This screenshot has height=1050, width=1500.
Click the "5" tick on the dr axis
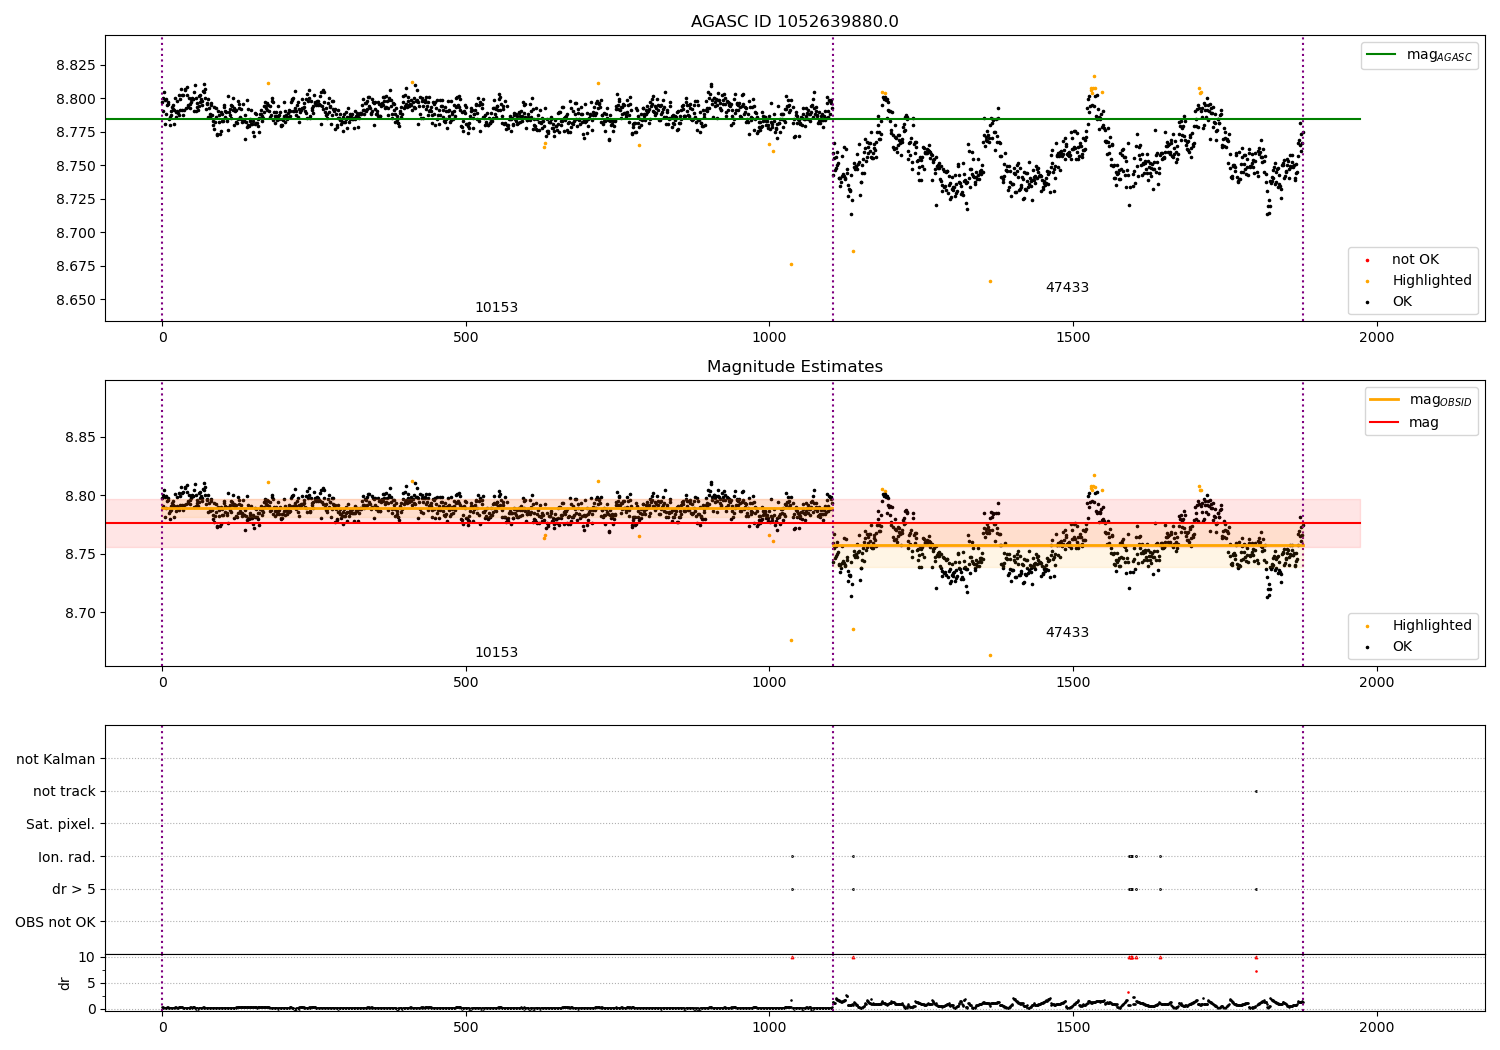[x=91, y=983]
